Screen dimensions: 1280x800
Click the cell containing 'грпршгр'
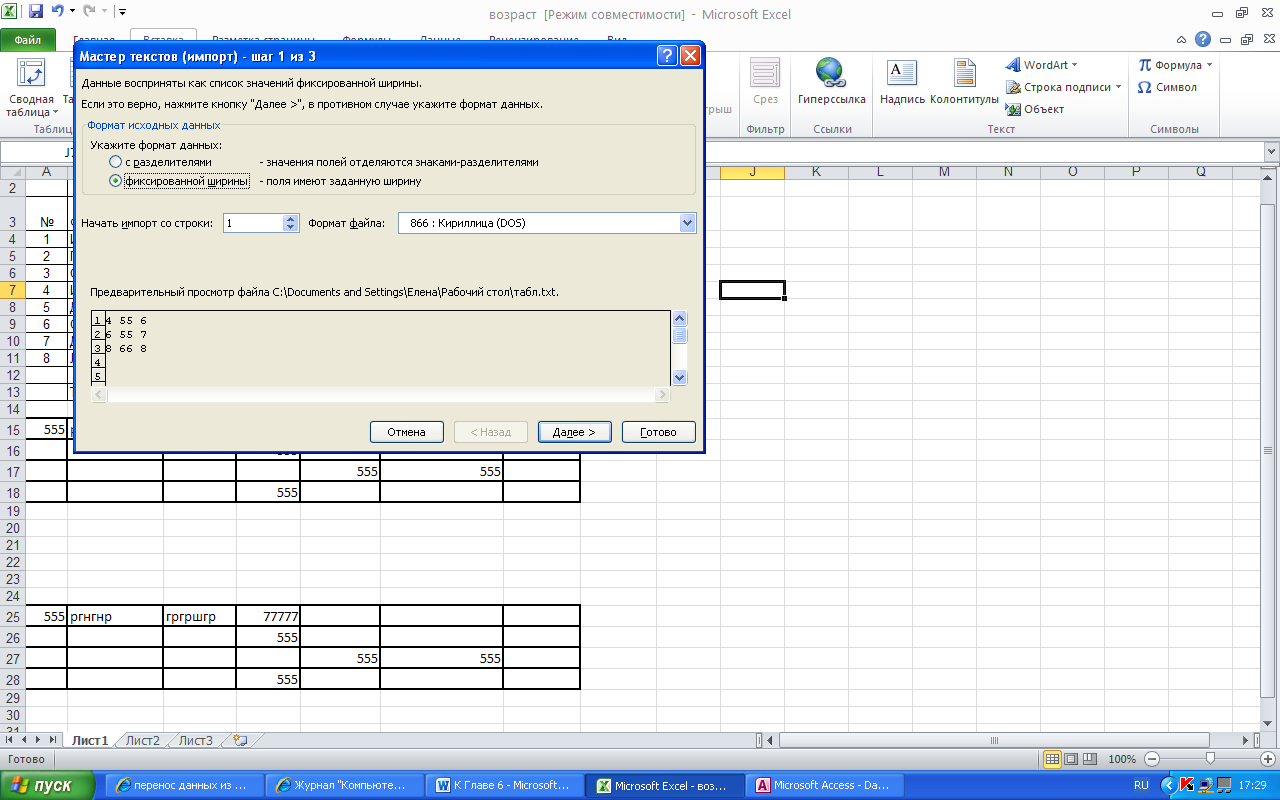tap(200, 616)
